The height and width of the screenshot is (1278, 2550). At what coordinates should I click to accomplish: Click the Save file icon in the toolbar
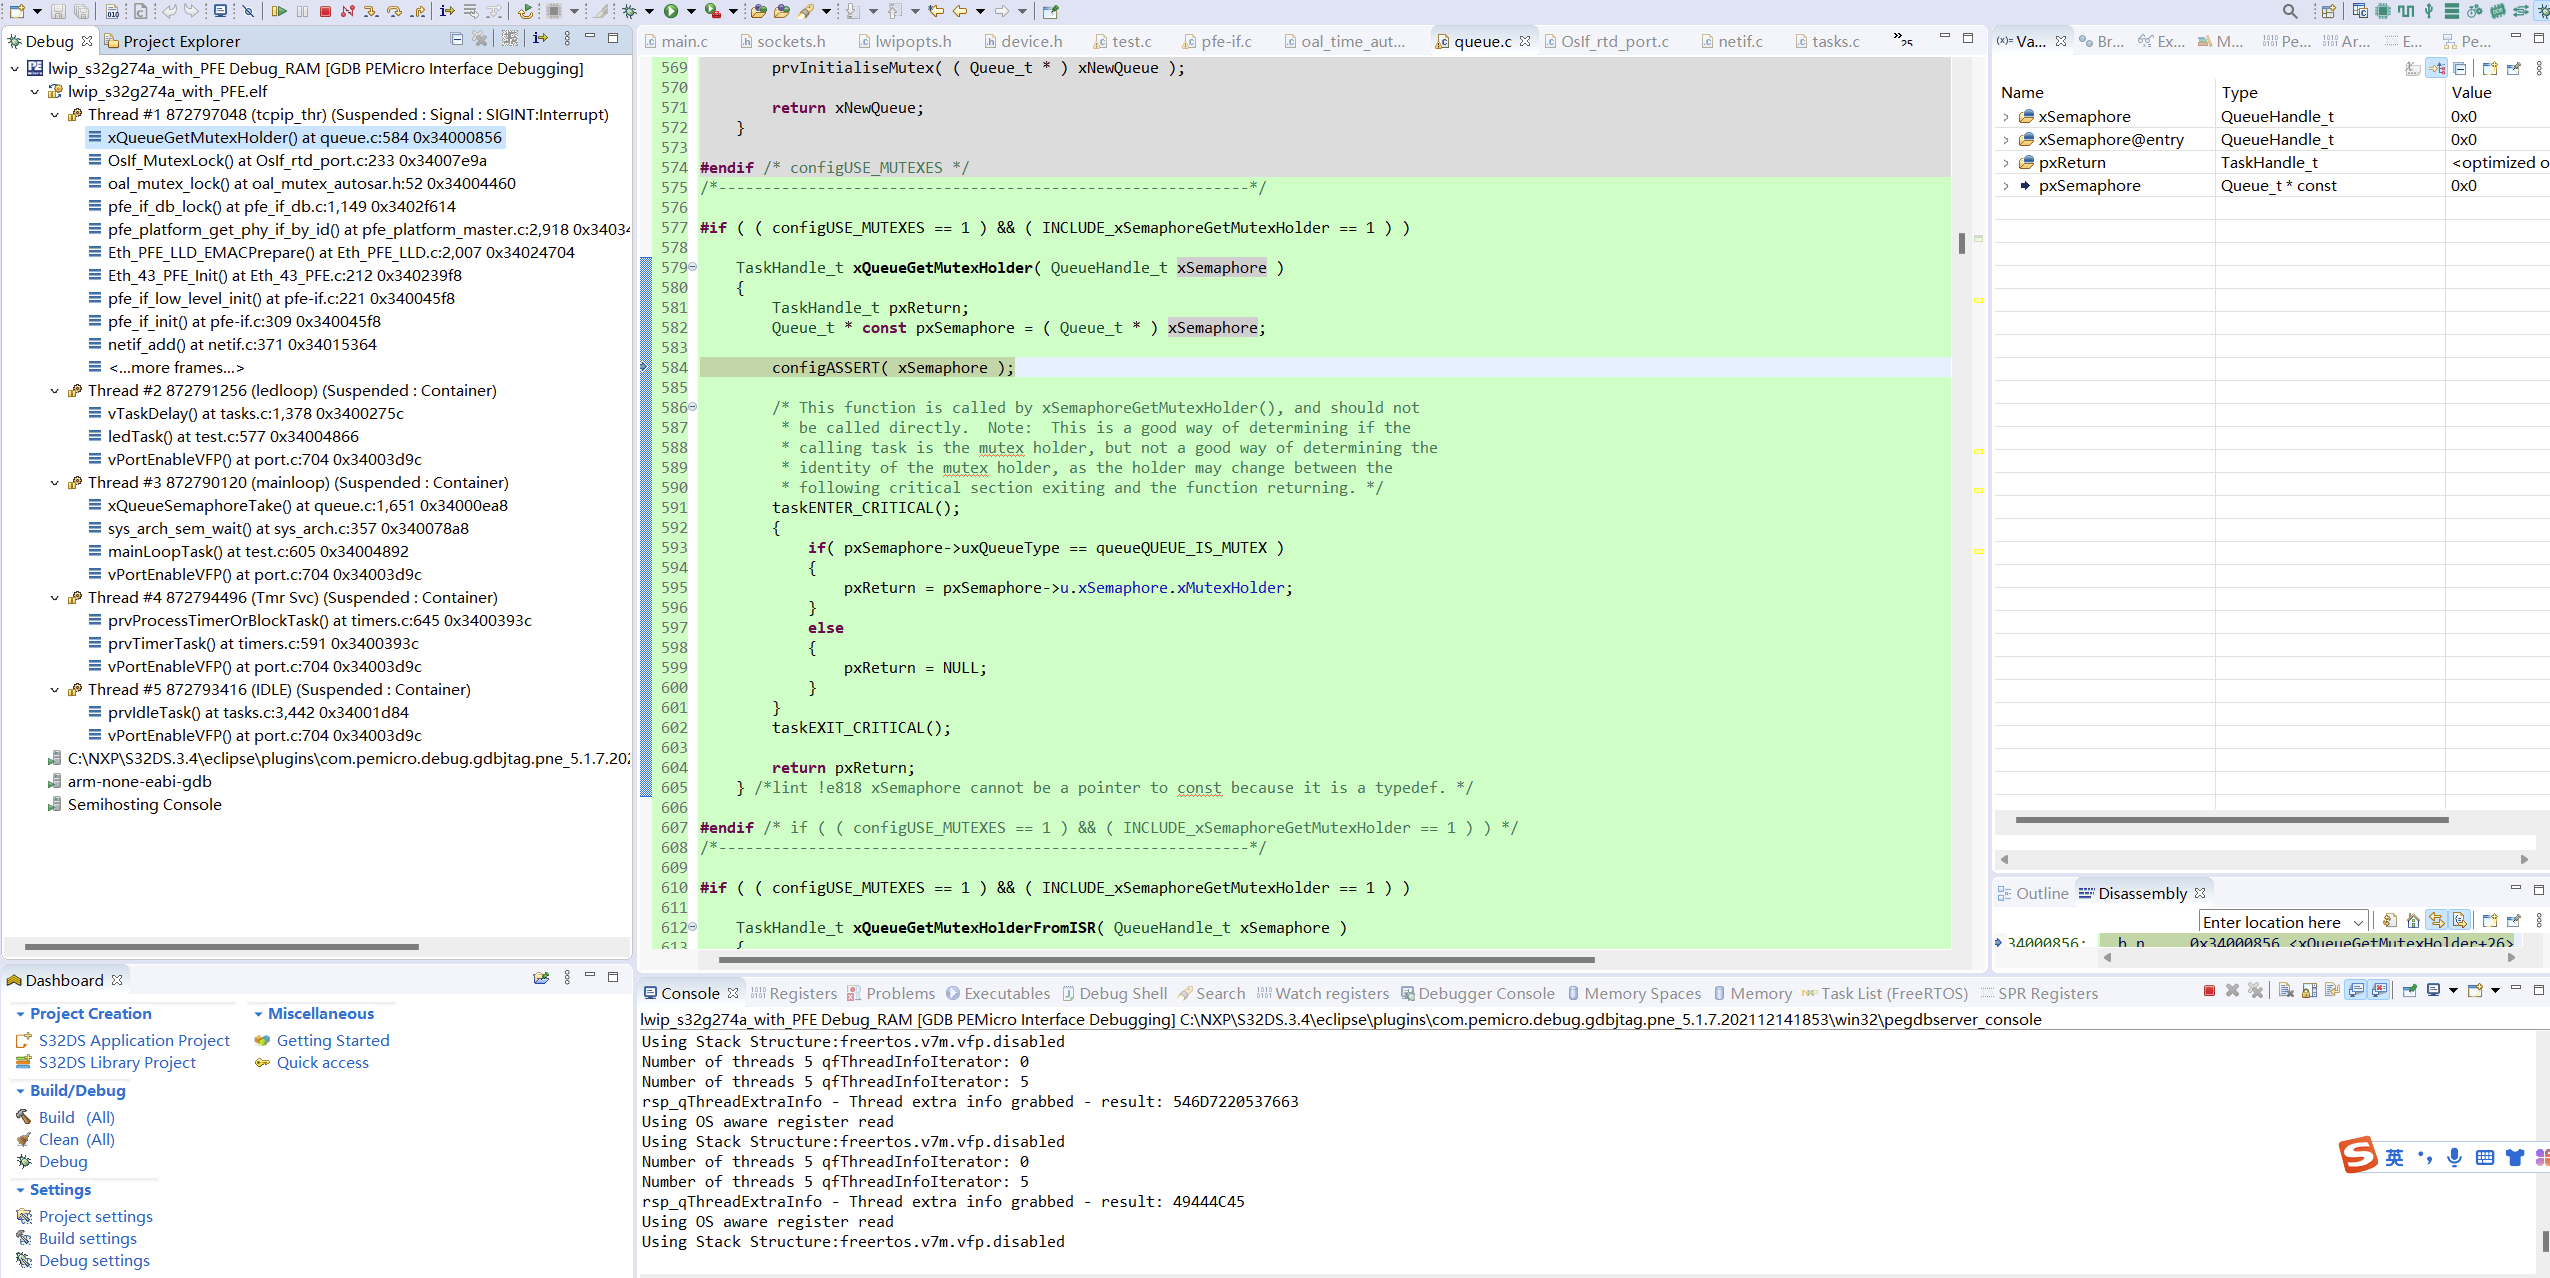tap(58, 11)
